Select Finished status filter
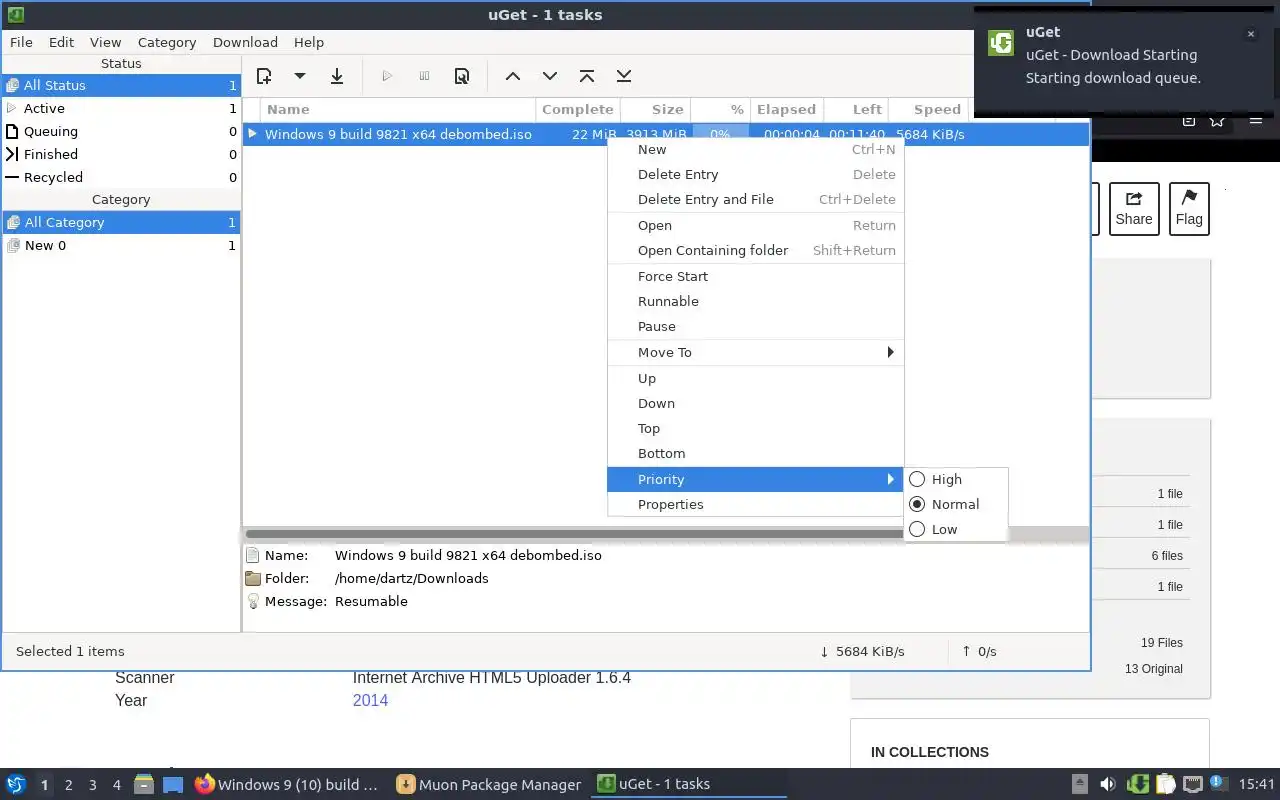The width and height of the screenshot is (1280, 800). [121, 154]
